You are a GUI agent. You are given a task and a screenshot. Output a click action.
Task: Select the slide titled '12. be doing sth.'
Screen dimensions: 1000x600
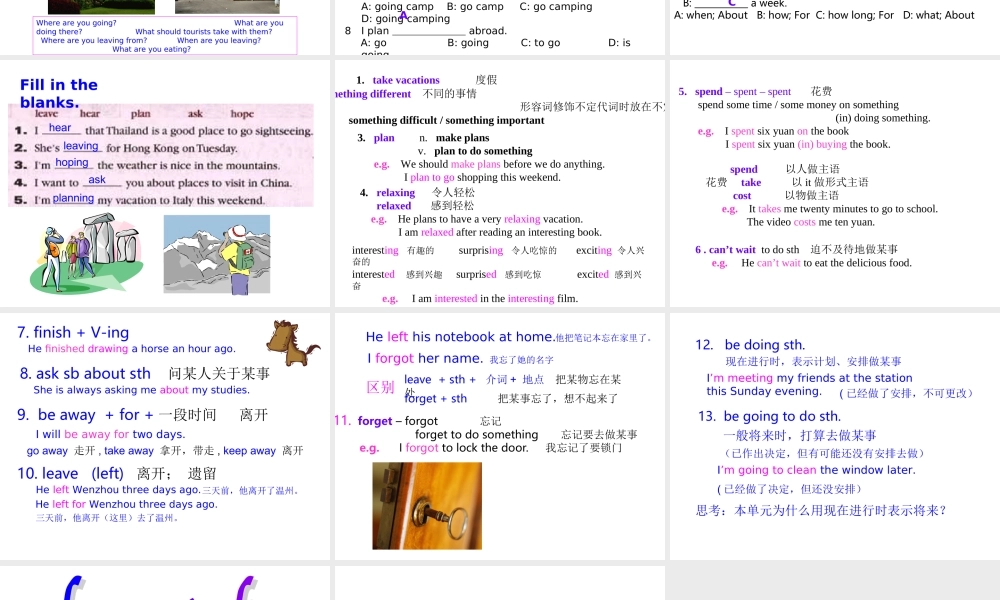(835, 436)
